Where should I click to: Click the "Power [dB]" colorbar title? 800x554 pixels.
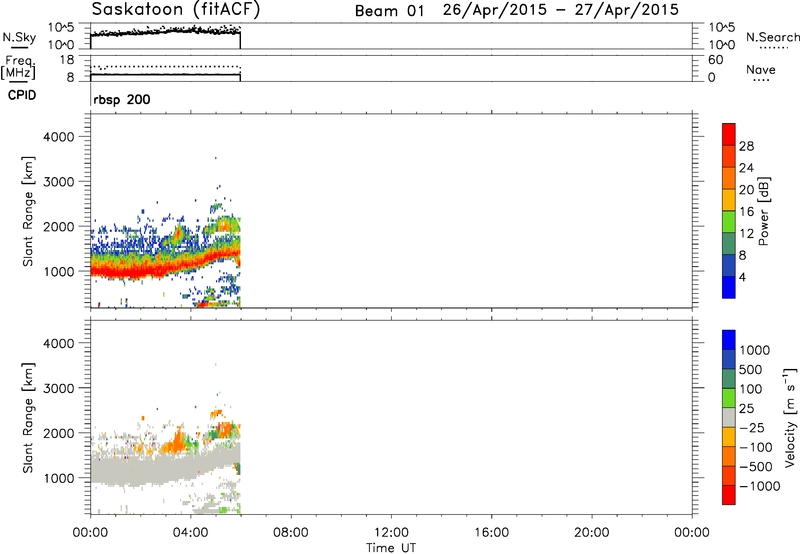point(764,211)
